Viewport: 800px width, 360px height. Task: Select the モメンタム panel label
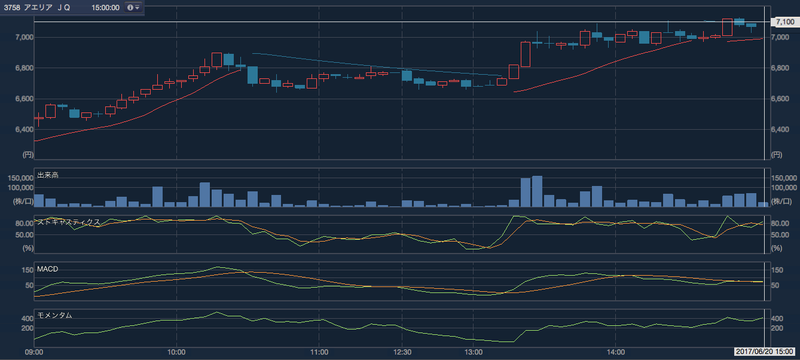click(54, 315)
